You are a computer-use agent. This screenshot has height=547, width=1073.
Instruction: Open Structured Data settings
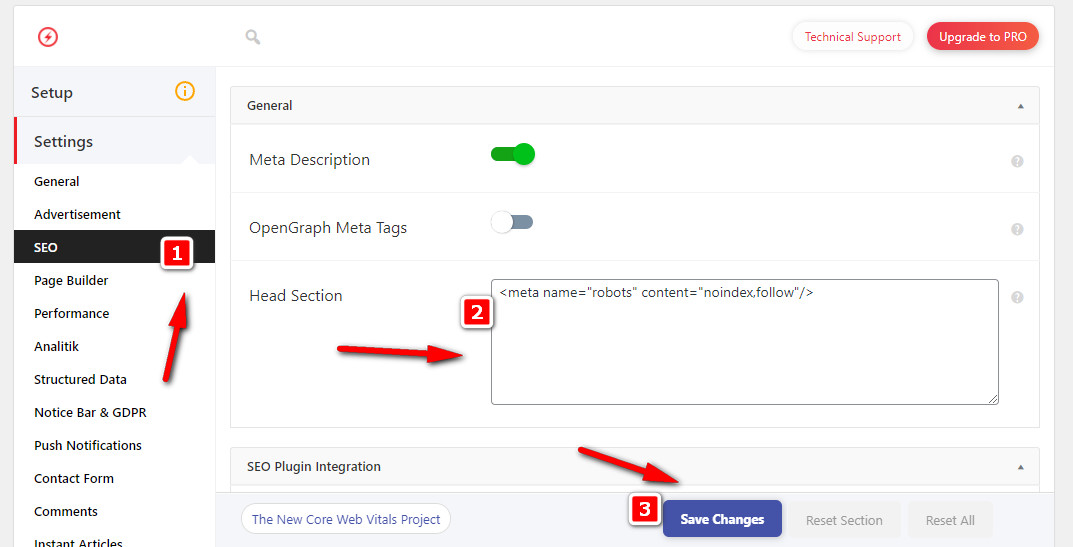click(x=80, y=379)
